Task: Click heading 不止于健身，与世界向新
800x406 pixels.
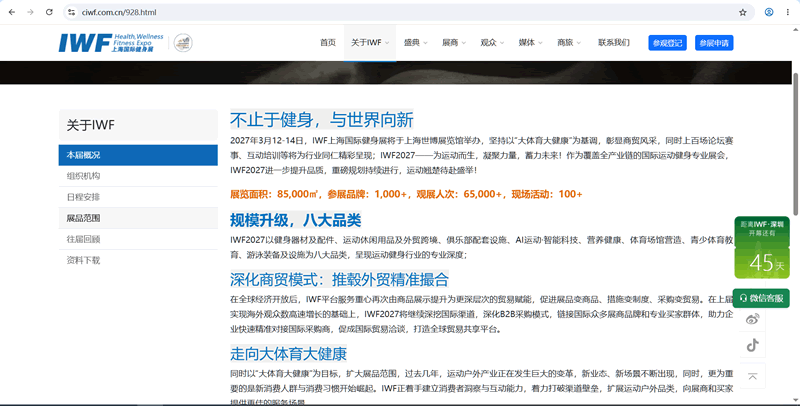Action: (x=321, y=120)
